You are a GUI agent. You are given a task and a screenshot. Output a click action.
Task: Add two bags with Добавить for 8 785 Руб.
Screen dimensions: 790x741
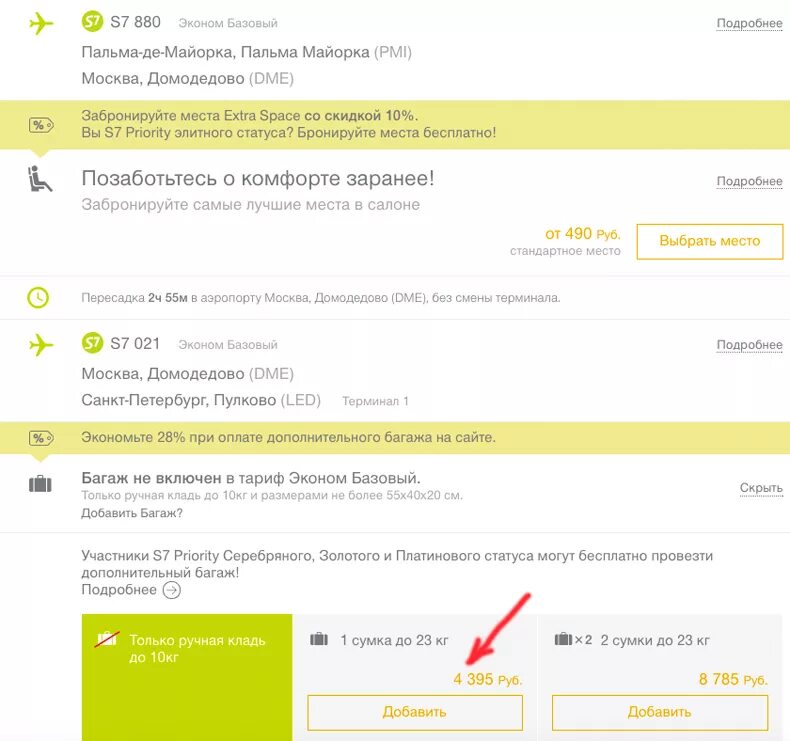(660, 712)
